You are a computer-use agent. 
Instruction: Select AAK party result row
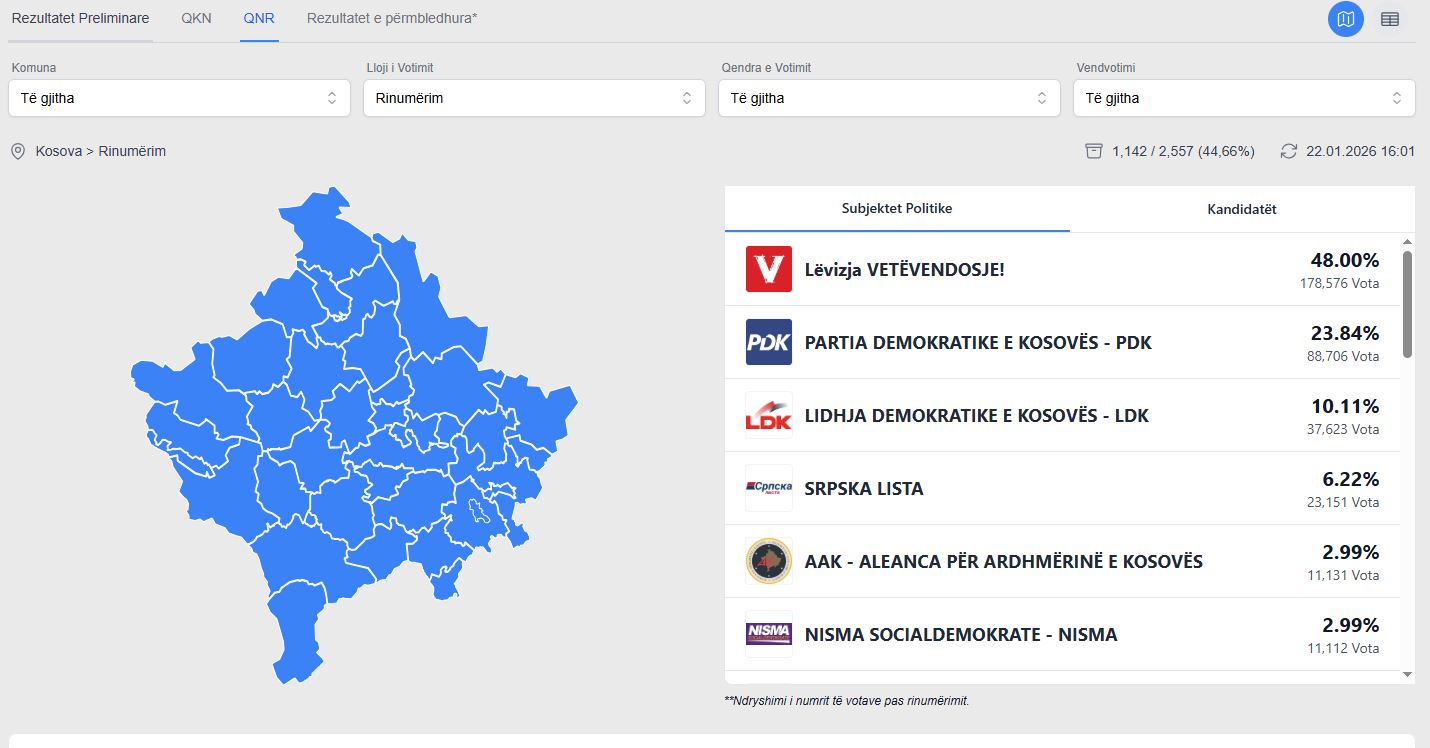pyautogui.click(x=1003, y=561)
